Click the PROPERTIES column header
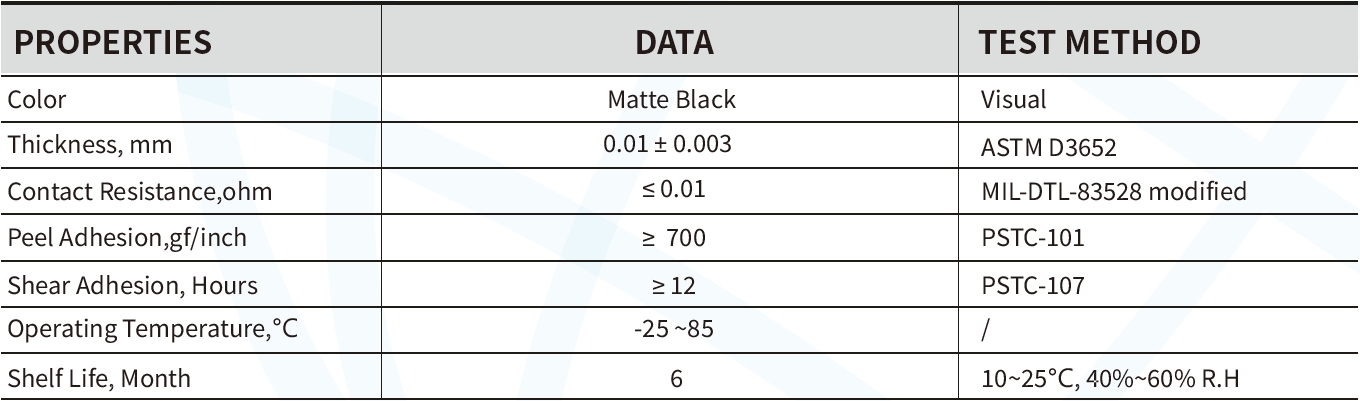This screenshot has width=1360, height=401. coord(110,42)
